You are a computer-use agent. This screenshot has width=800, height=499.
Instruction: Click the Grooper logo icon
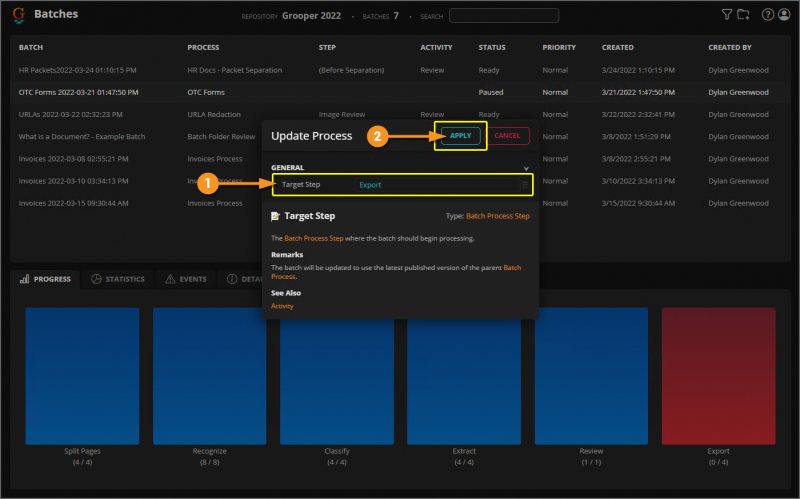(19, 15)
